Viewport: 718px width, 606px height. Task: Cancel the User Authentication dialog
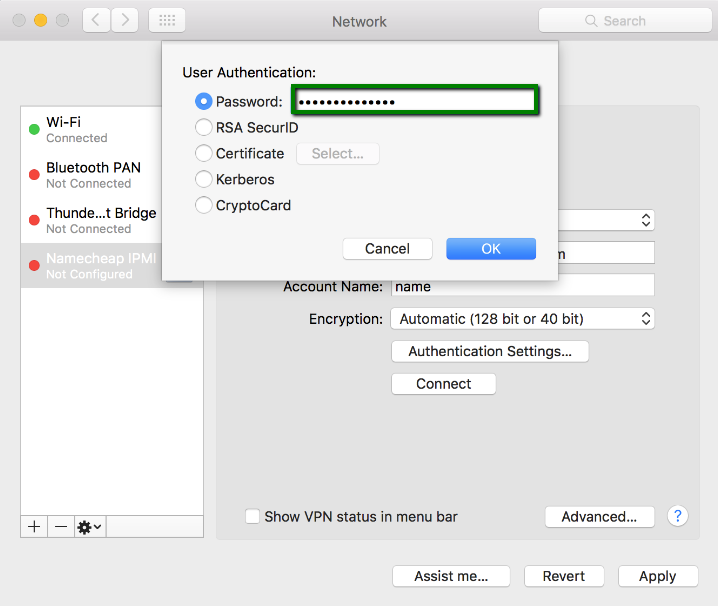tap(387, 249)
